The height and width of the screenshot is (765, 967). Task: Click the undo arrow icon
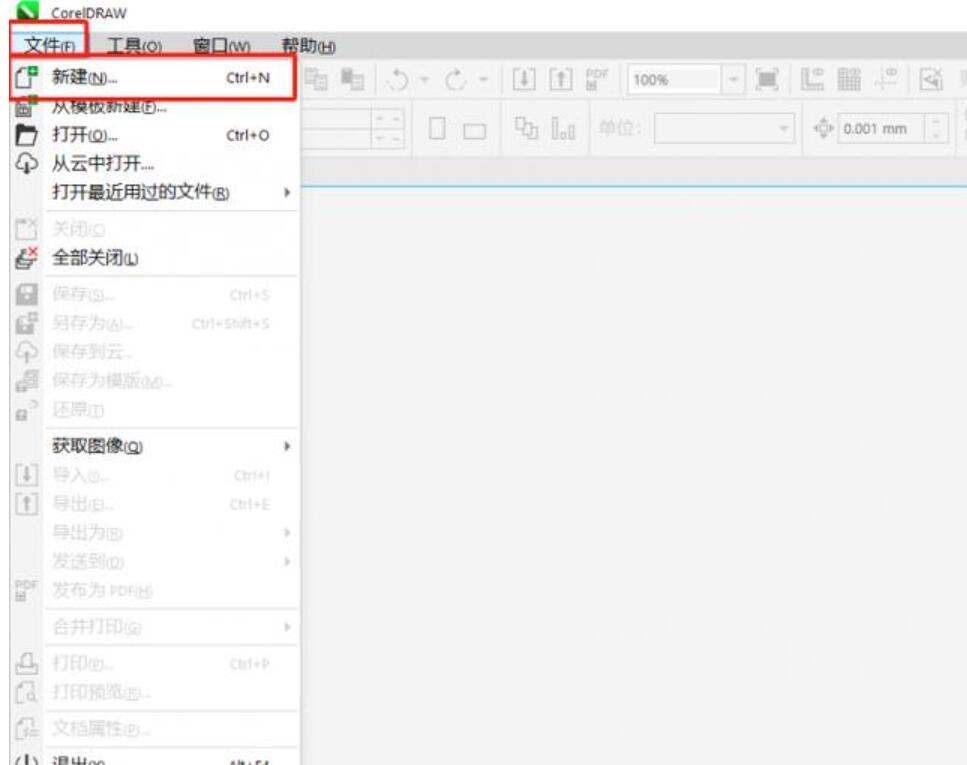[399, 80]
